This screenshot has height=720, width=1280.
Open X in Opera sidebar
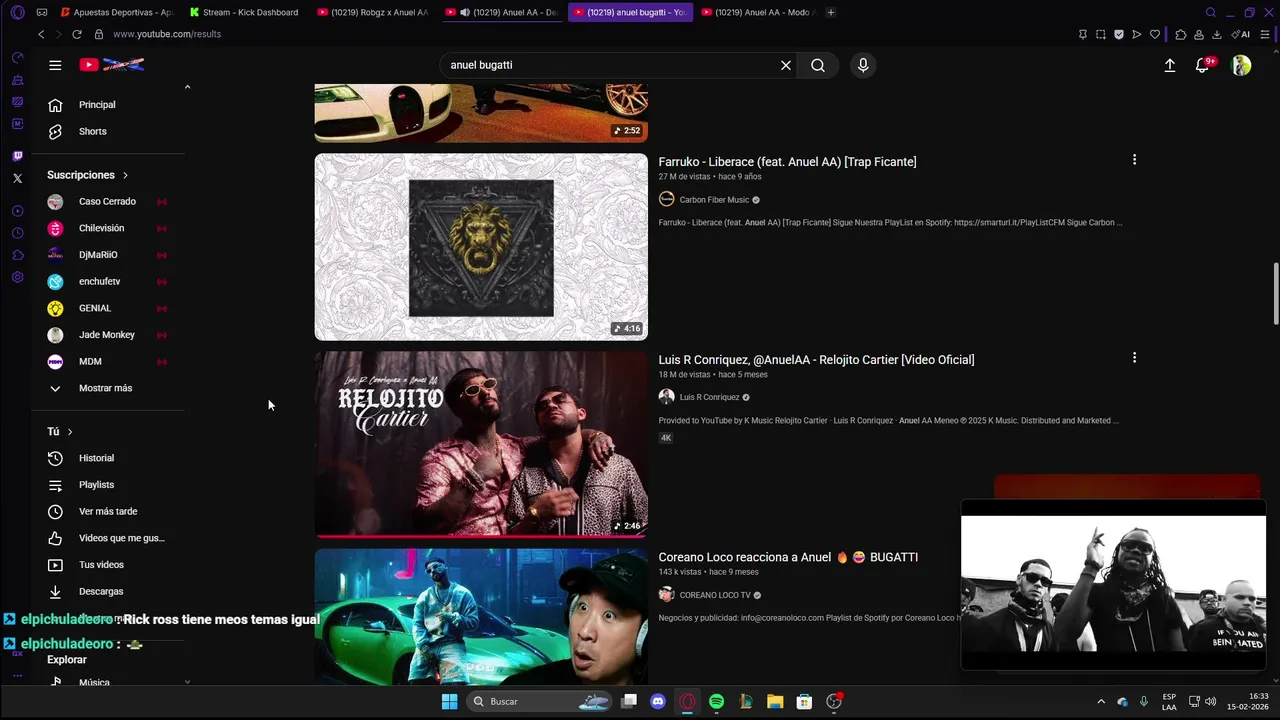pyautogui.click(x=17, y=178)
